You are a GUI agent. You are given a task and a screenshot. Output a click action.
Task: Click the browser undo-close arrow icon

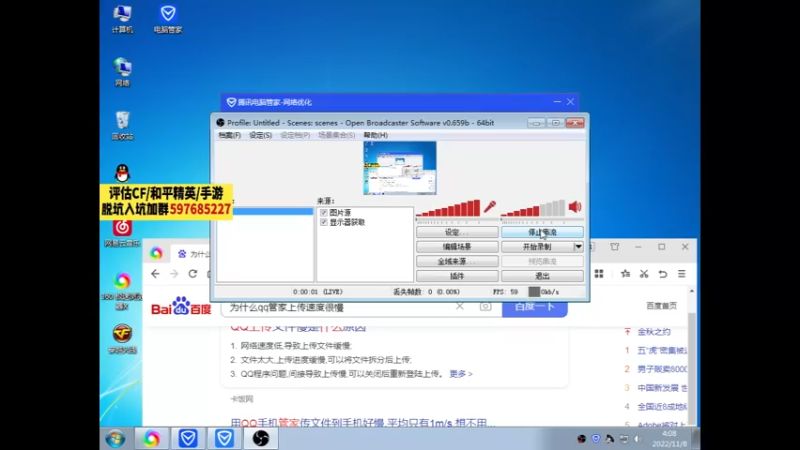coord(663,274)
